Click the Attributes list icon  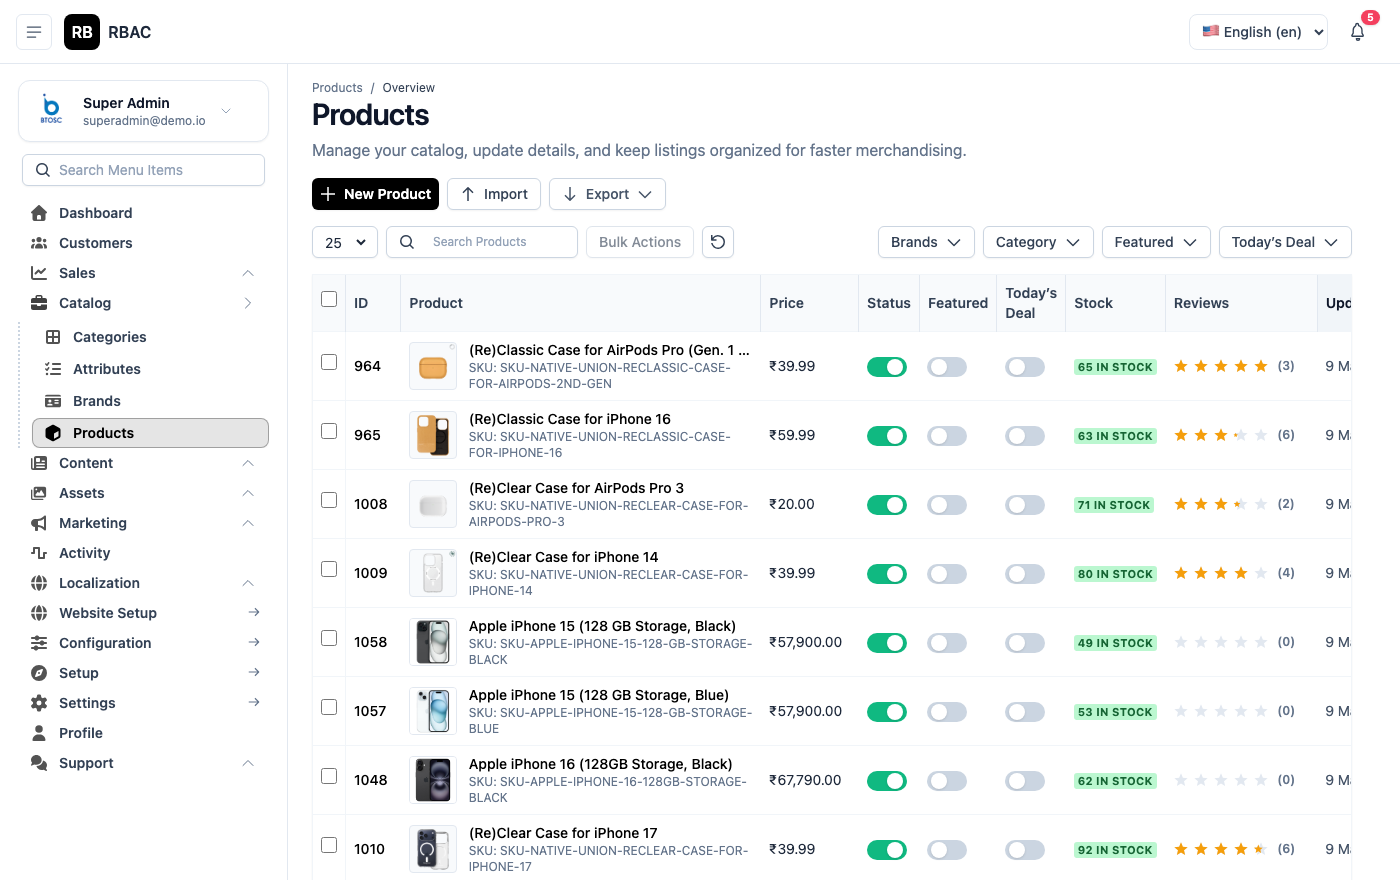[53, 369]
